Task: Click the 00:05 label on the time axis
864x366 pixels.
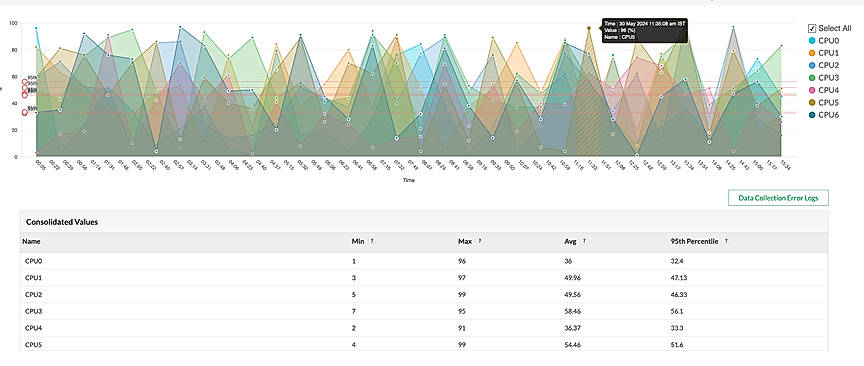Action: coord(40,165)
